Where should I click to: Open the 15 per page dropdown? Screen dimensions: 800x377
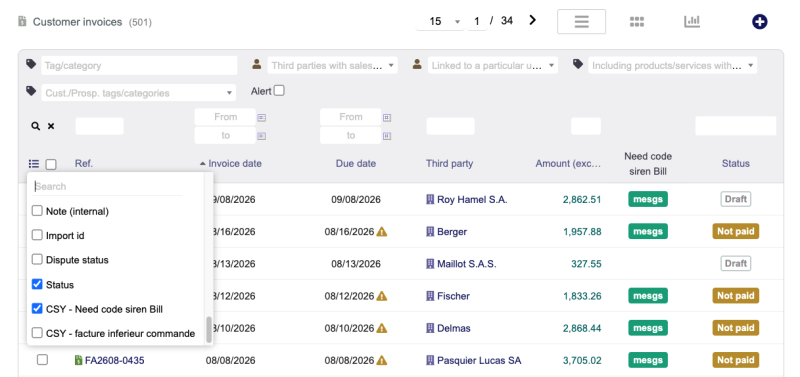(x=440, y=21)
